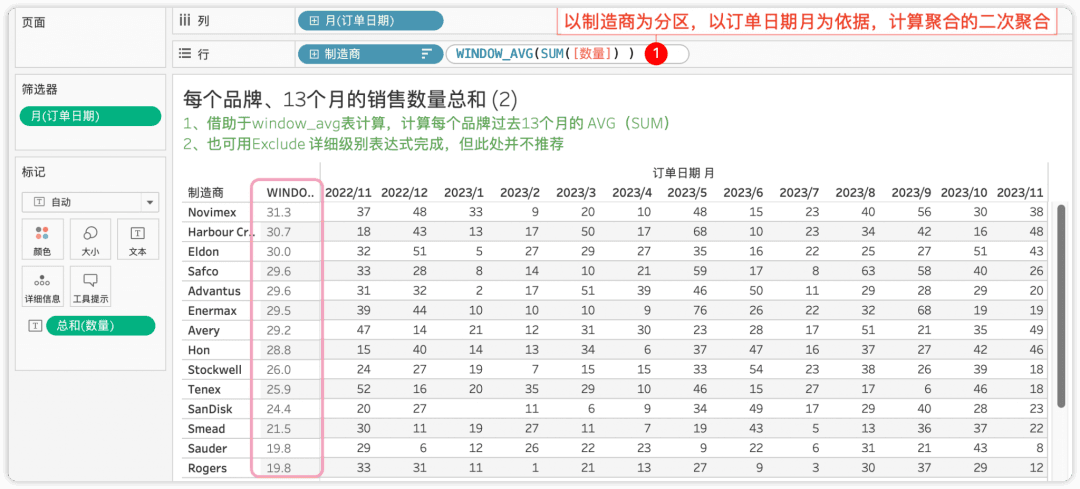Select the 月(订单日期) pill on the columns shelf
The height and width of the screenshot is (489, 1080).
(x=371, y=21)
